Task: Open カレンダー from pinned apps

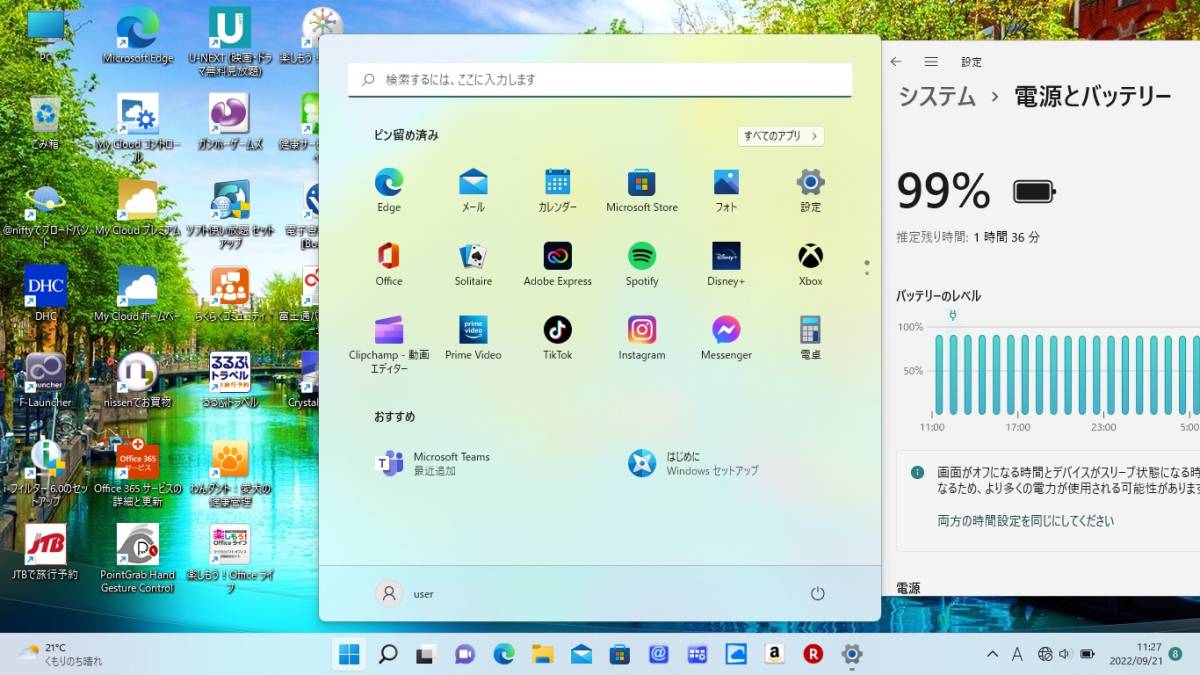Action: click(557, 190)
